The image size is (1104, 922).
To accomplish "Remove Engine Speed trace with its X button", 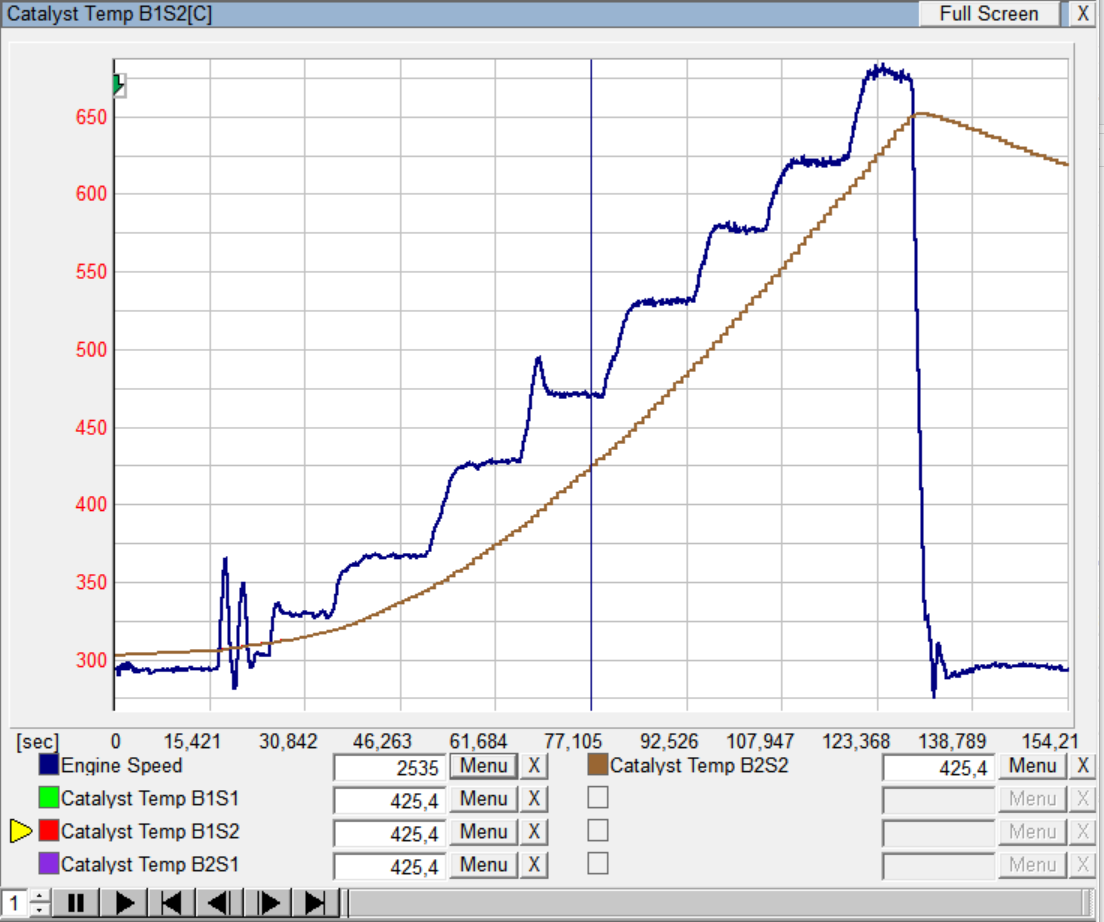I will (534, 767).
